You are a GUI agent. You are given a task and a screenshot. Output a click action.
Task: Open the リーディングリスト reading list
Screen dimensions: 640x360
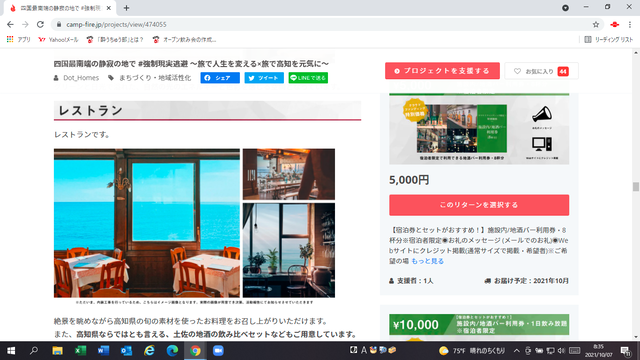tap(609, 40)
